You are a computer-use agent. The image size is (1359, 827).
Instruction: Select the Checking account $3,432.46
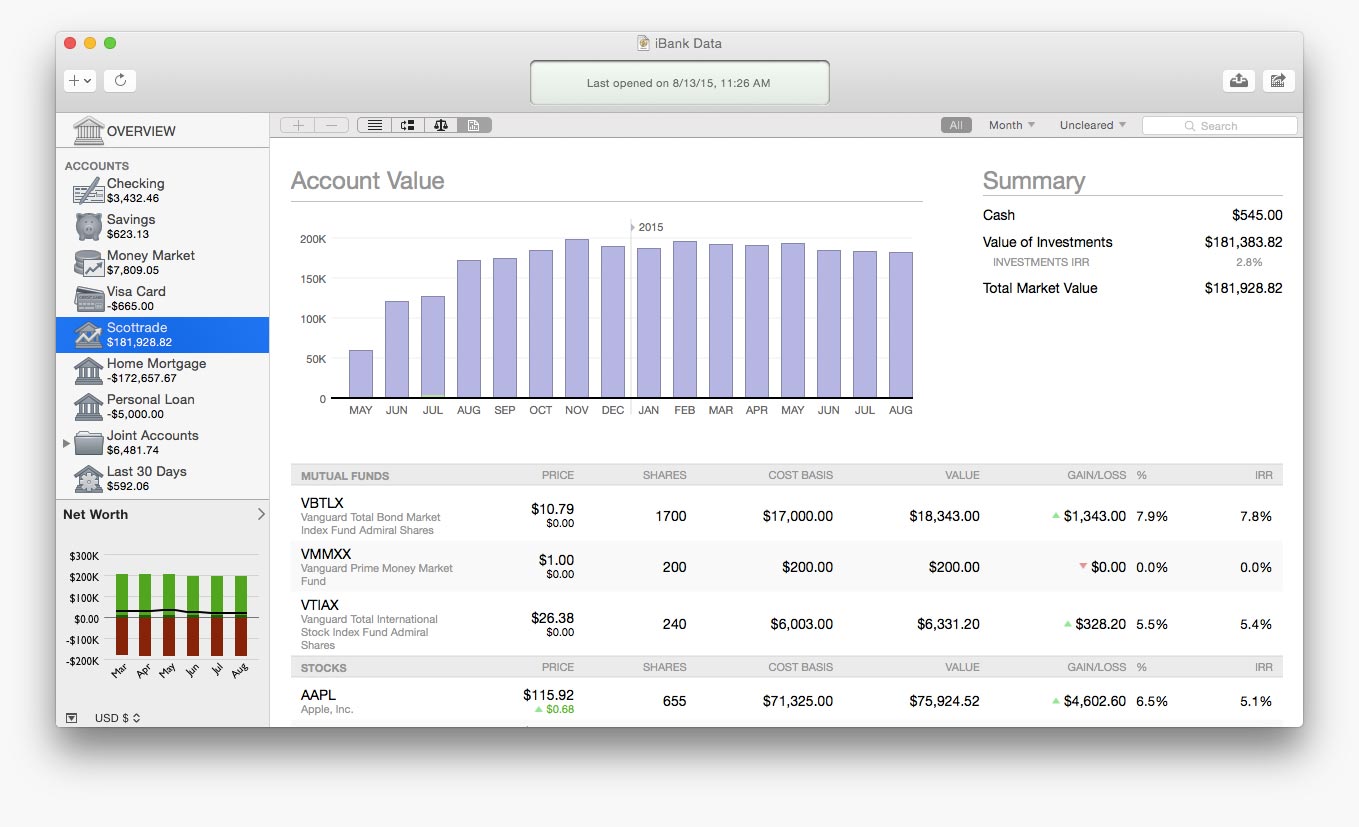pos(163,191)
